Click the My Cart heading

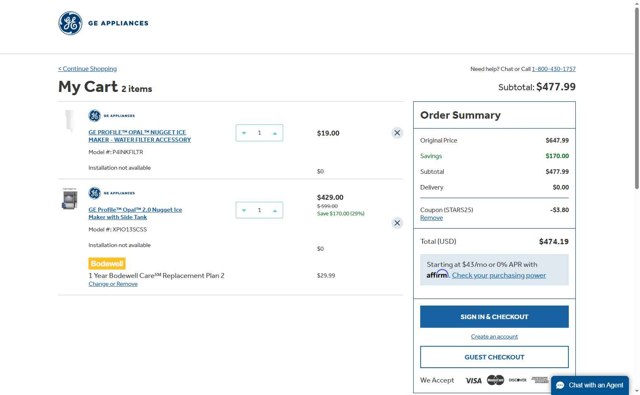tap(88, 87)
